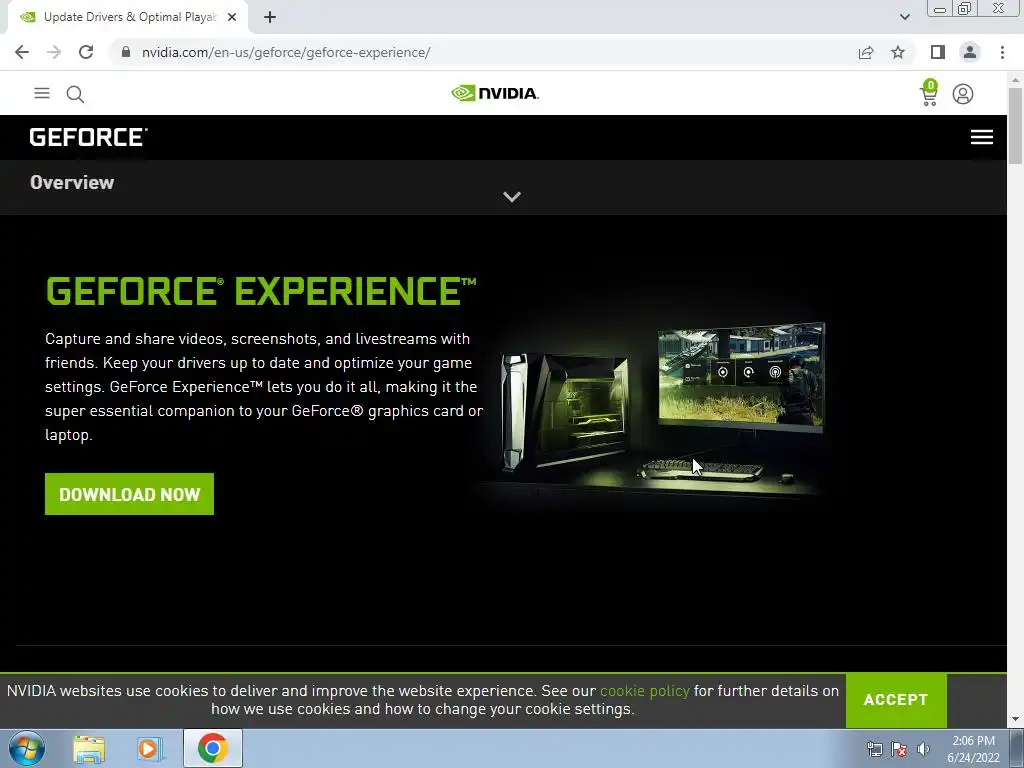Open network status tray icon
This screenshot has height=768, width=1024.
point(874,749)
